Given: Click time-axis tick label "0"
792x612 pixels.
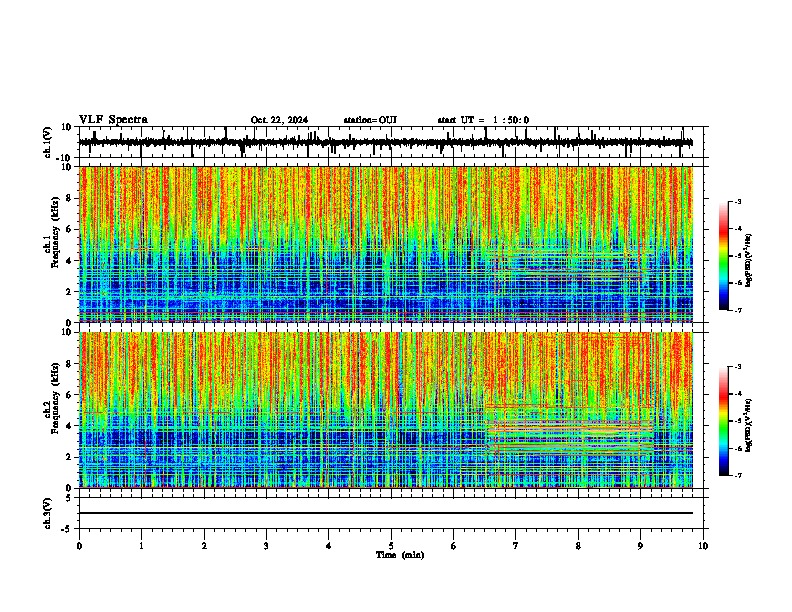Looking at the screenshot, I should 79,546.
